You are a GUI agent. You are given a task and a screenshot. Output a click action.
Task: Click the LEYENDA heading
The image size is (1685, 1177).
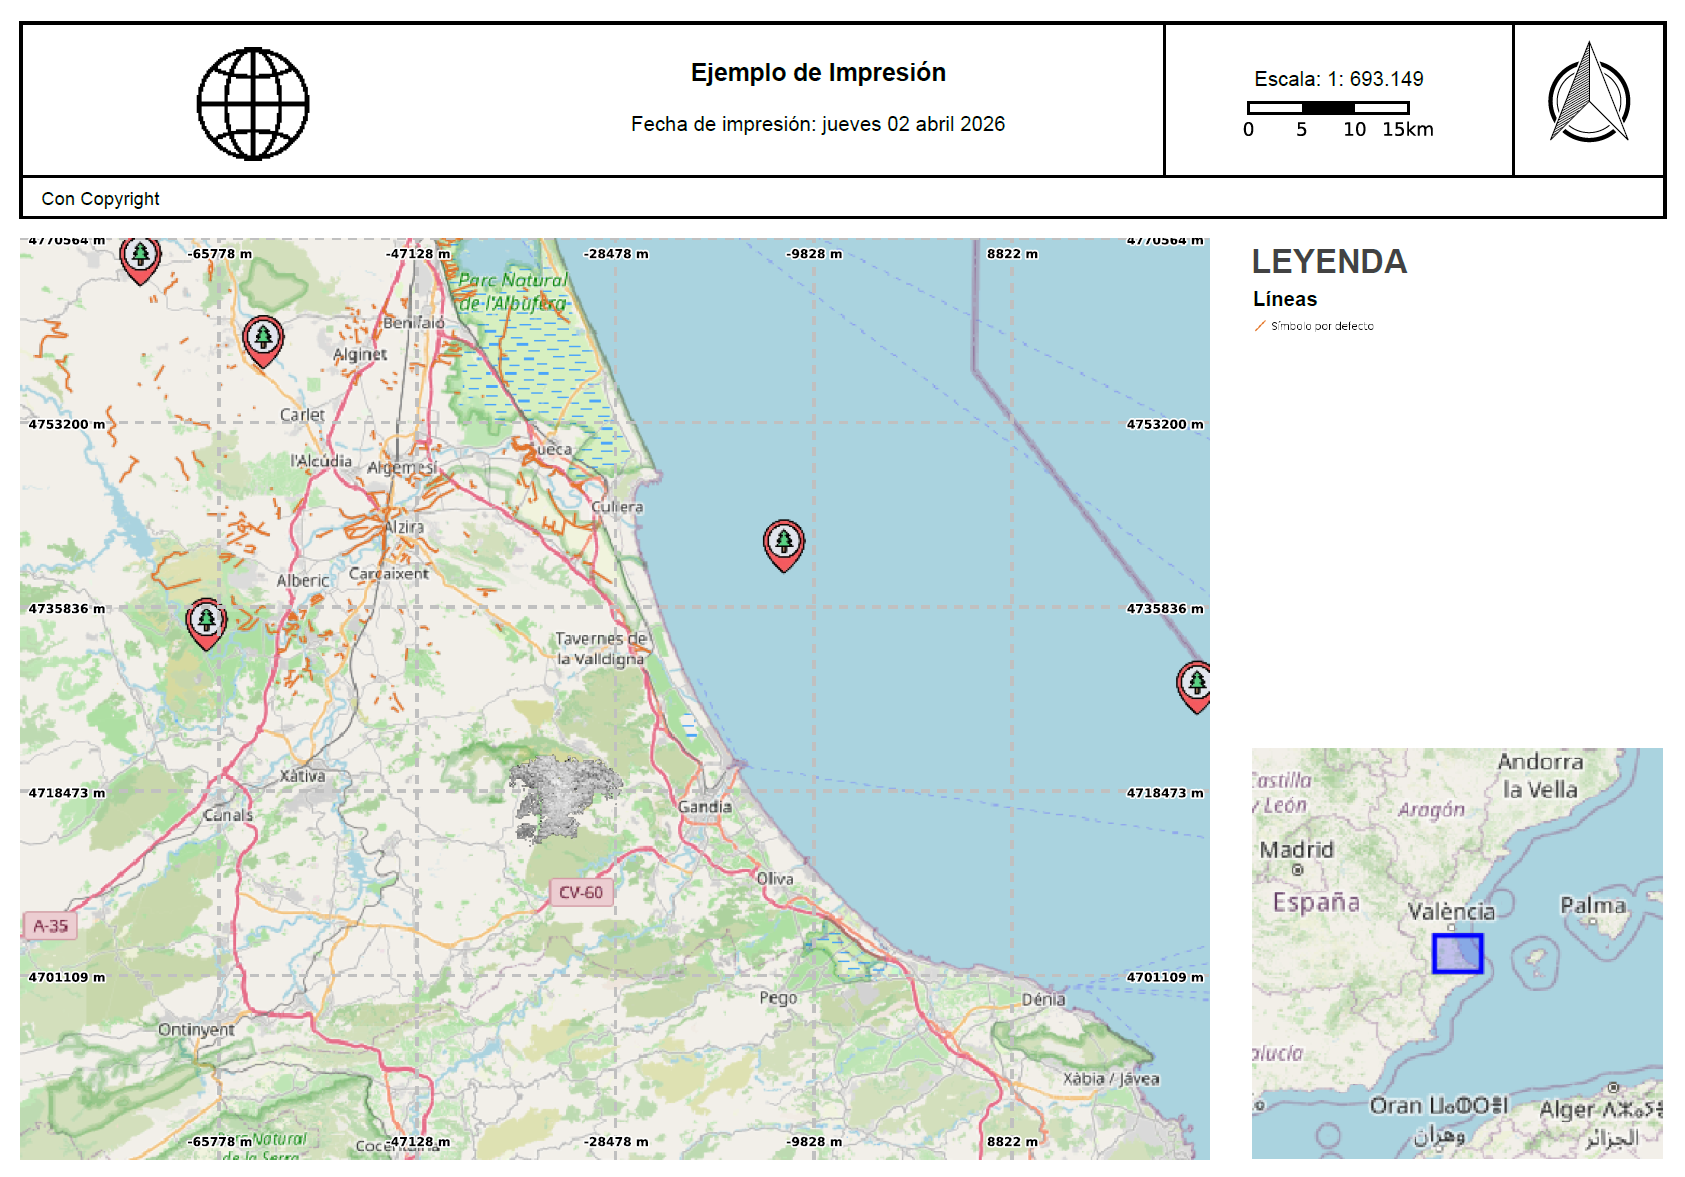(1329, 262)
